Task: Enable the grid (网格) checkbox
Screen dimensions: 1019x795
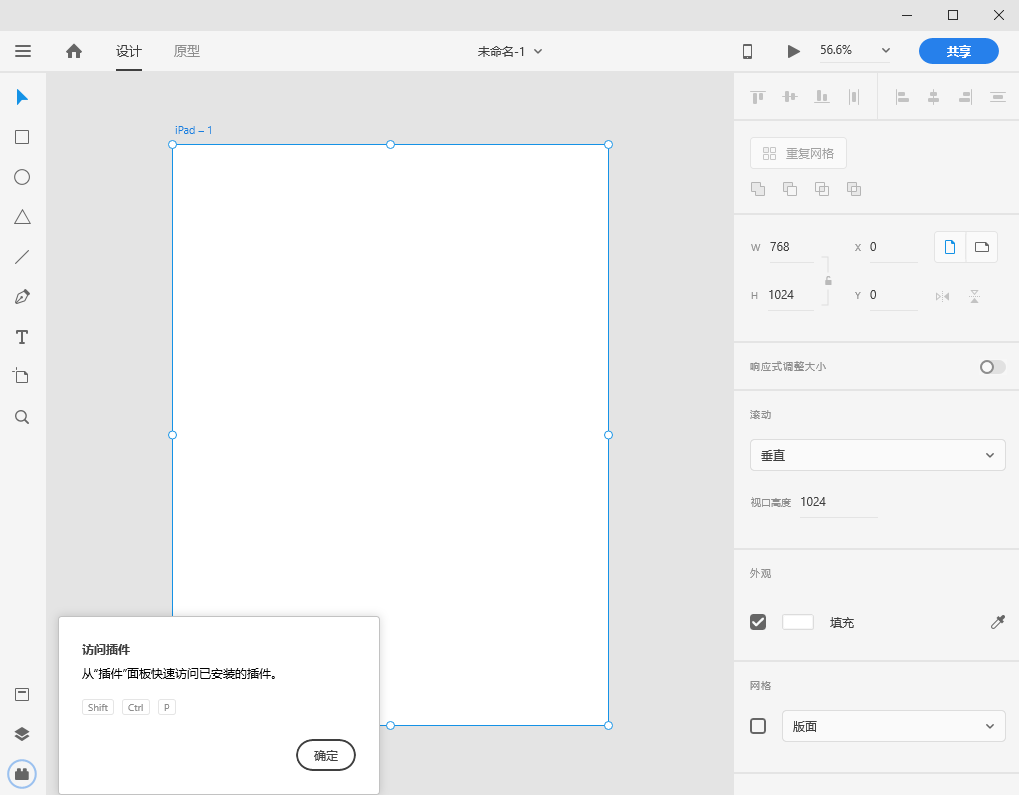Action: point(758,726)
